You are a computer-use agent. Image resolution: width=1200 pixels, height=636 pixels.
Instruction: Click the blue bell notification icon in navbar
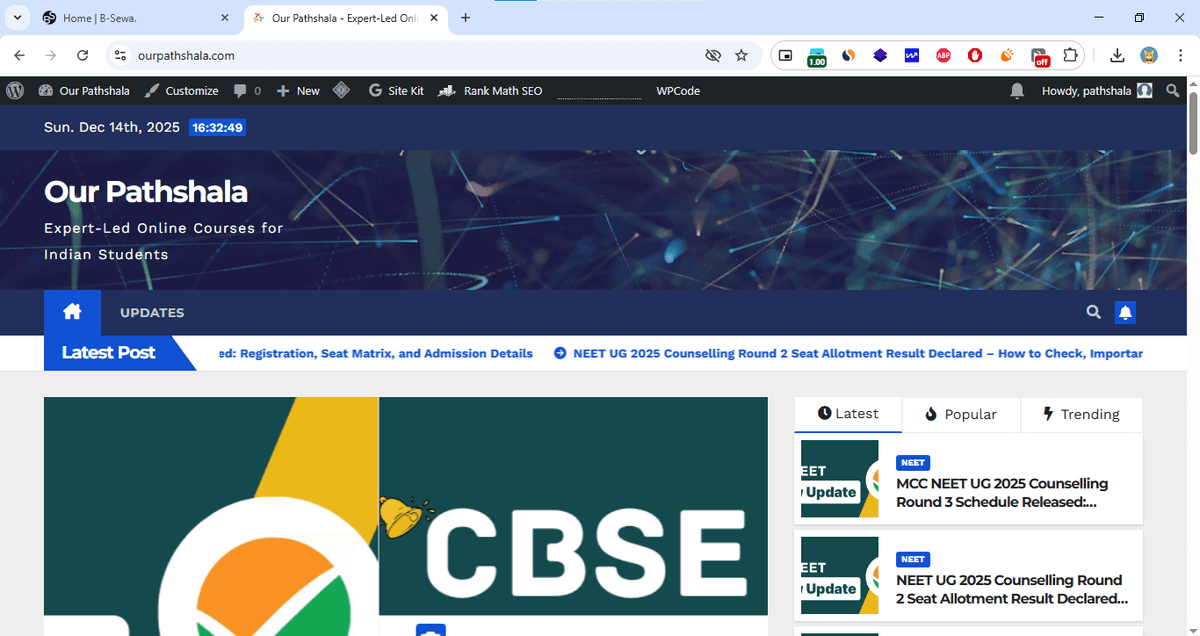pyautogui.click(x=1125, y=312)
